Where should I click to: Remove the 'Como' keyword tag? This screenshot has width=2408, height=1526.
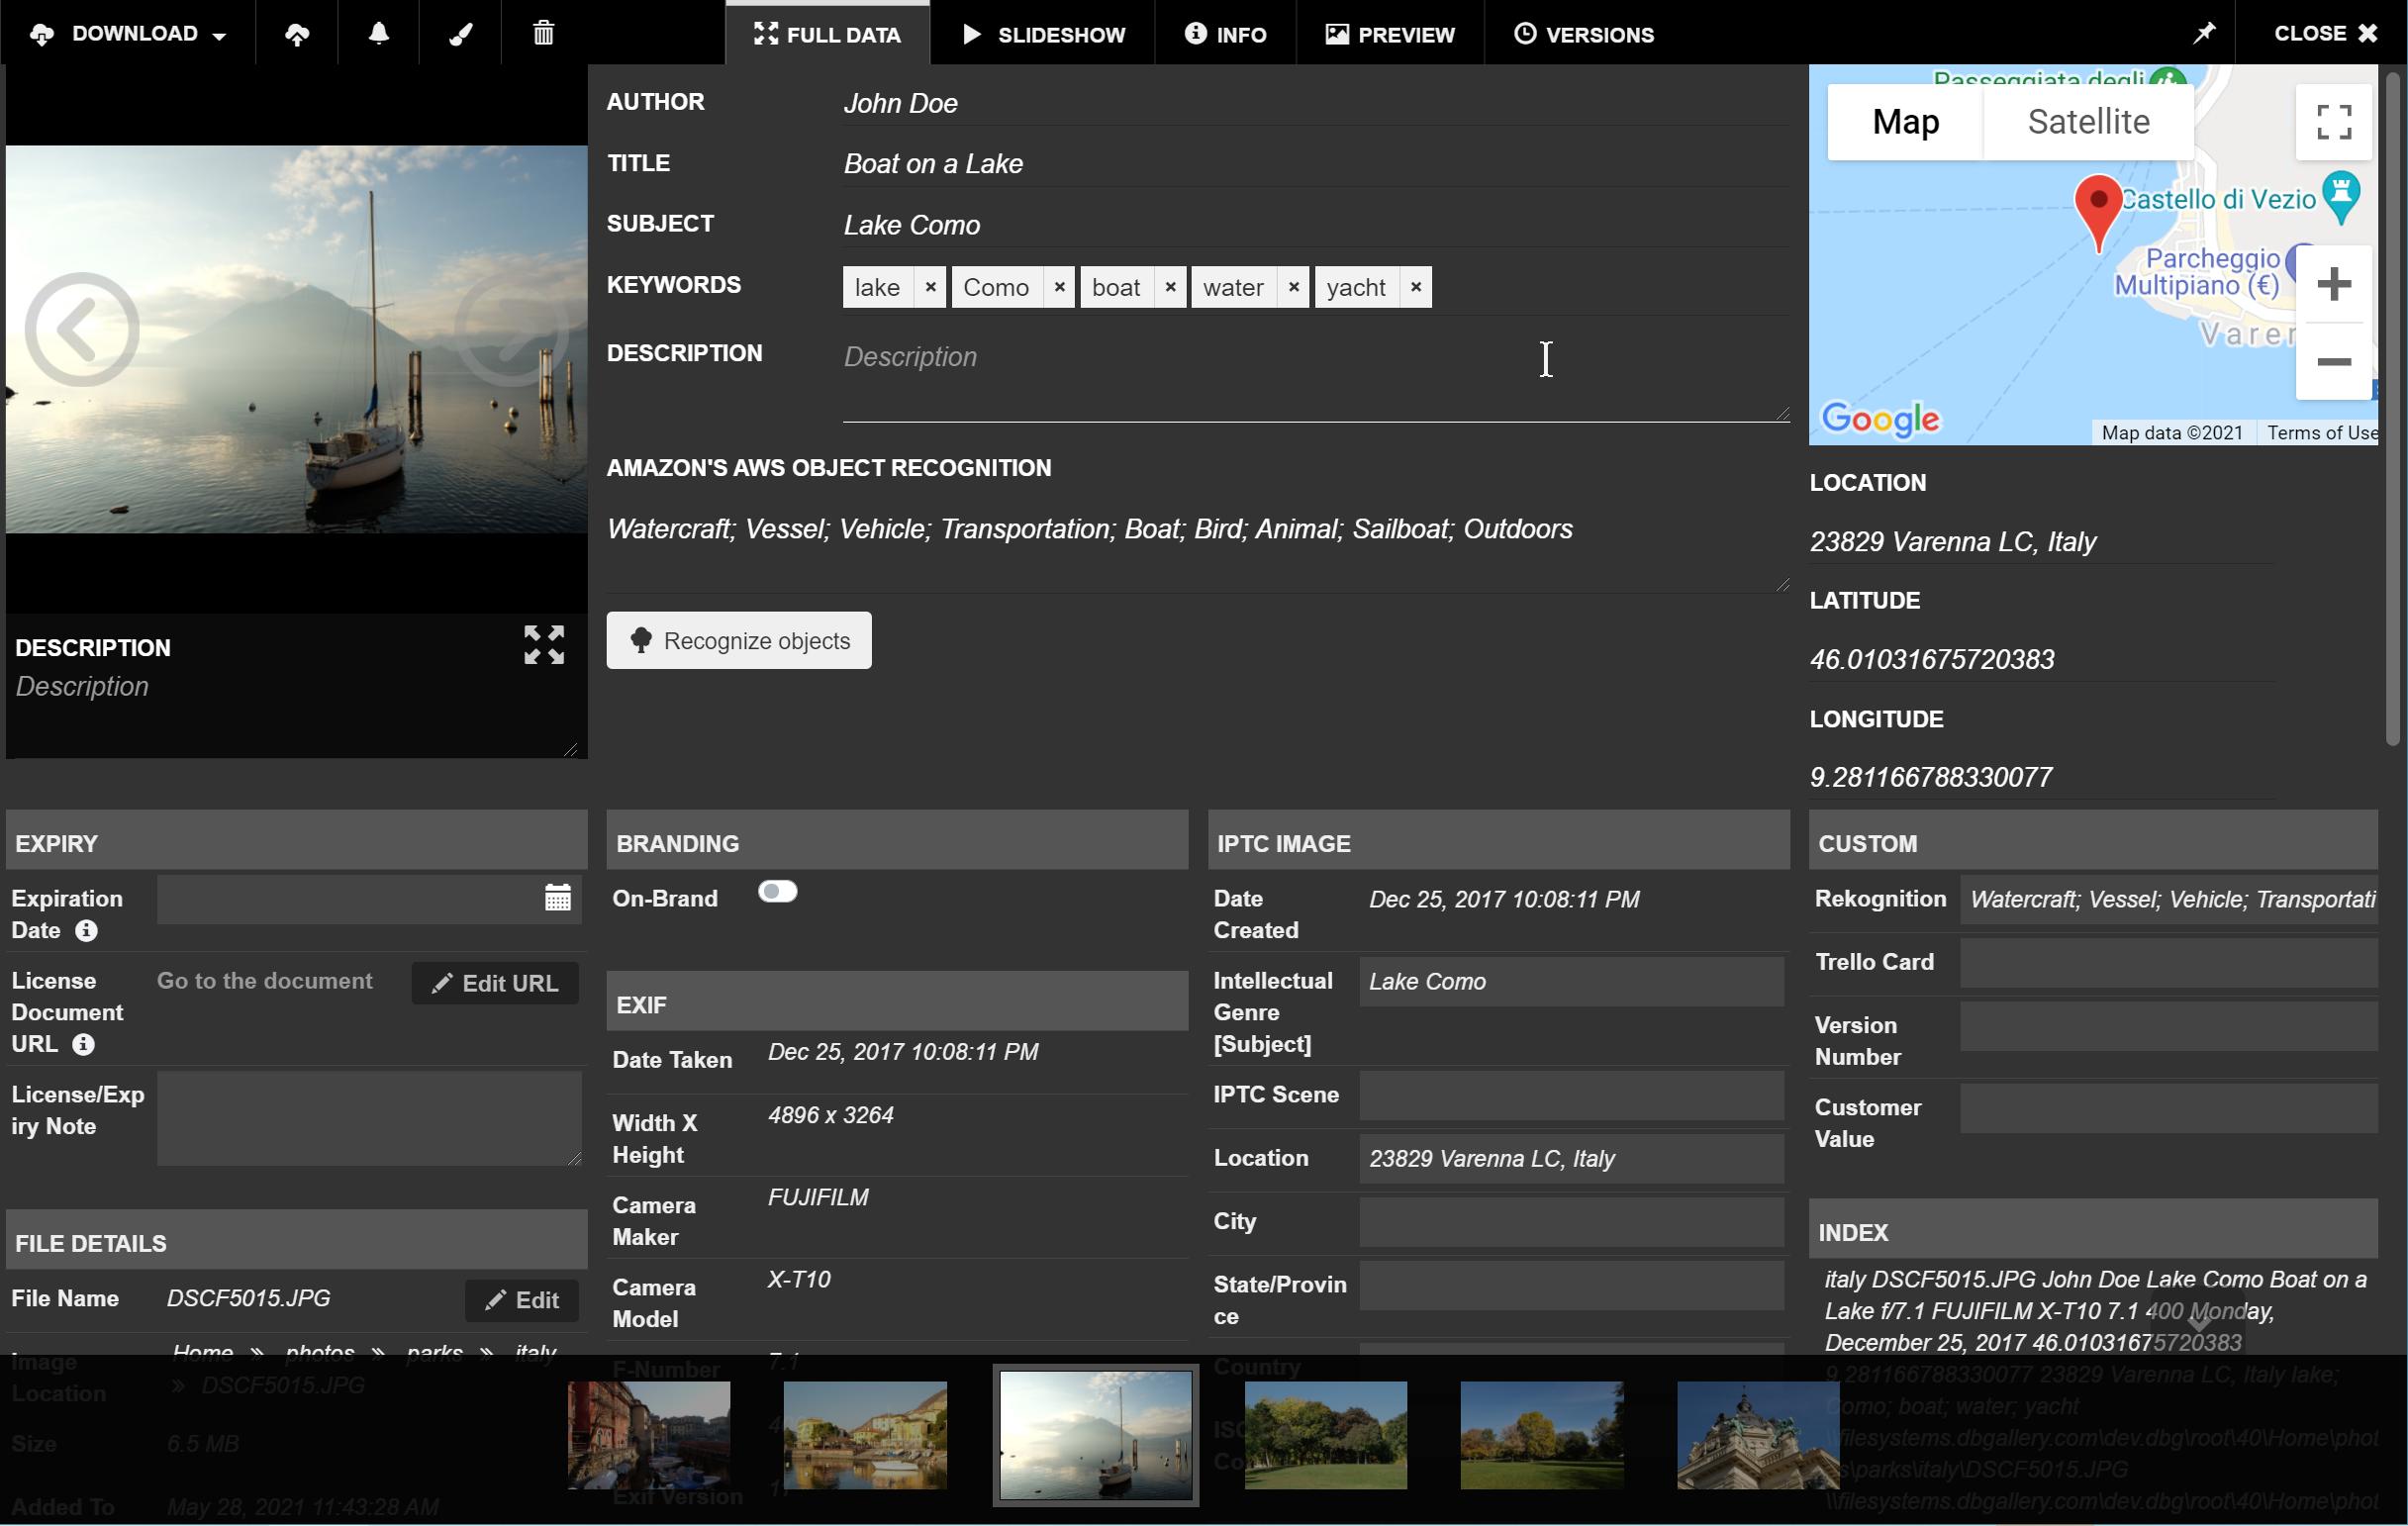coord(1059,287)
